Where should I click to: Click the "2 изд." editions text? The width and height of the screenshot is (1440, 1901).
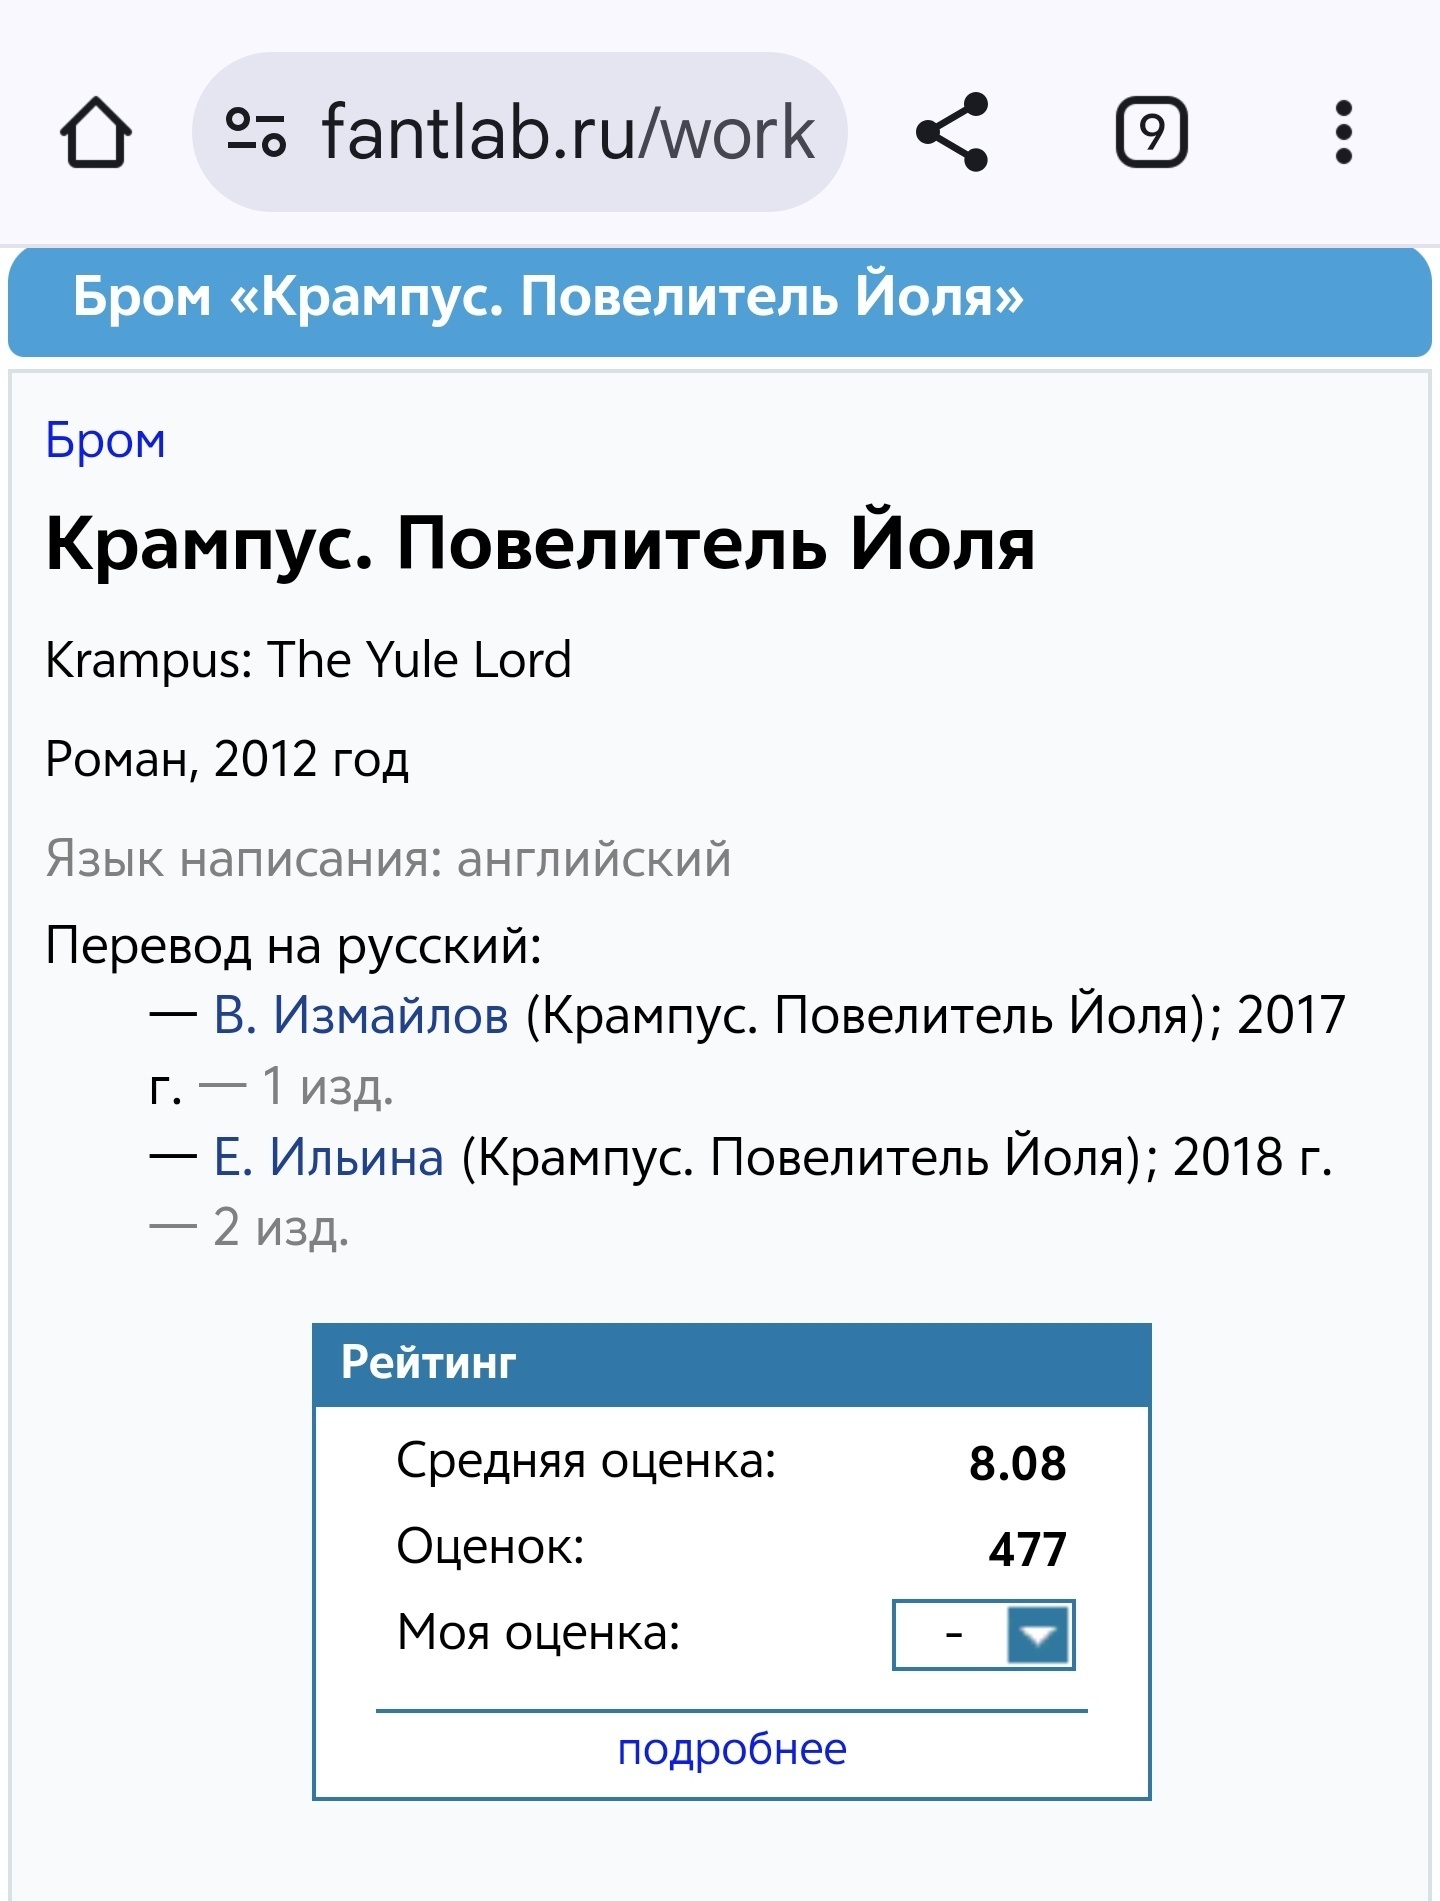click(x=281, y=1228)
